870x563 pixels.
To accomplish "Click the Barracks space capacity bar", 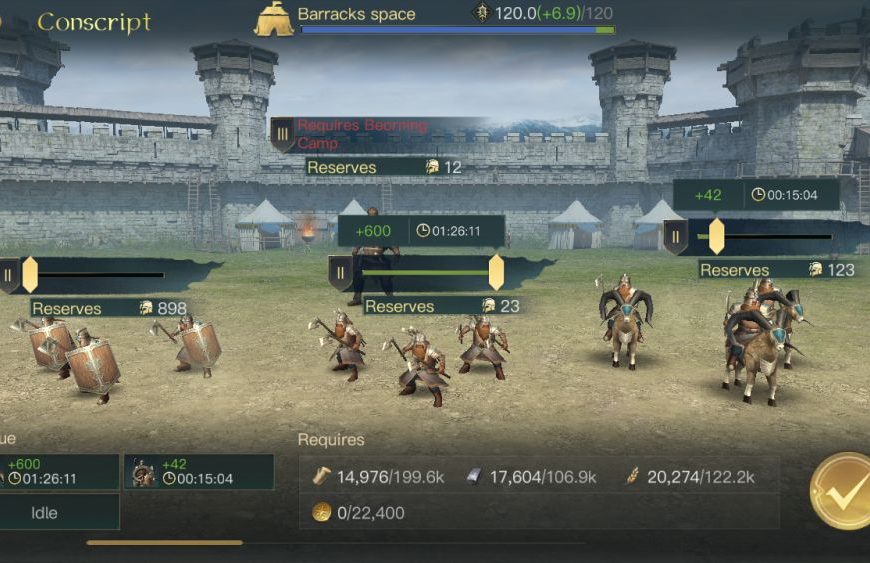I will 458,30.
